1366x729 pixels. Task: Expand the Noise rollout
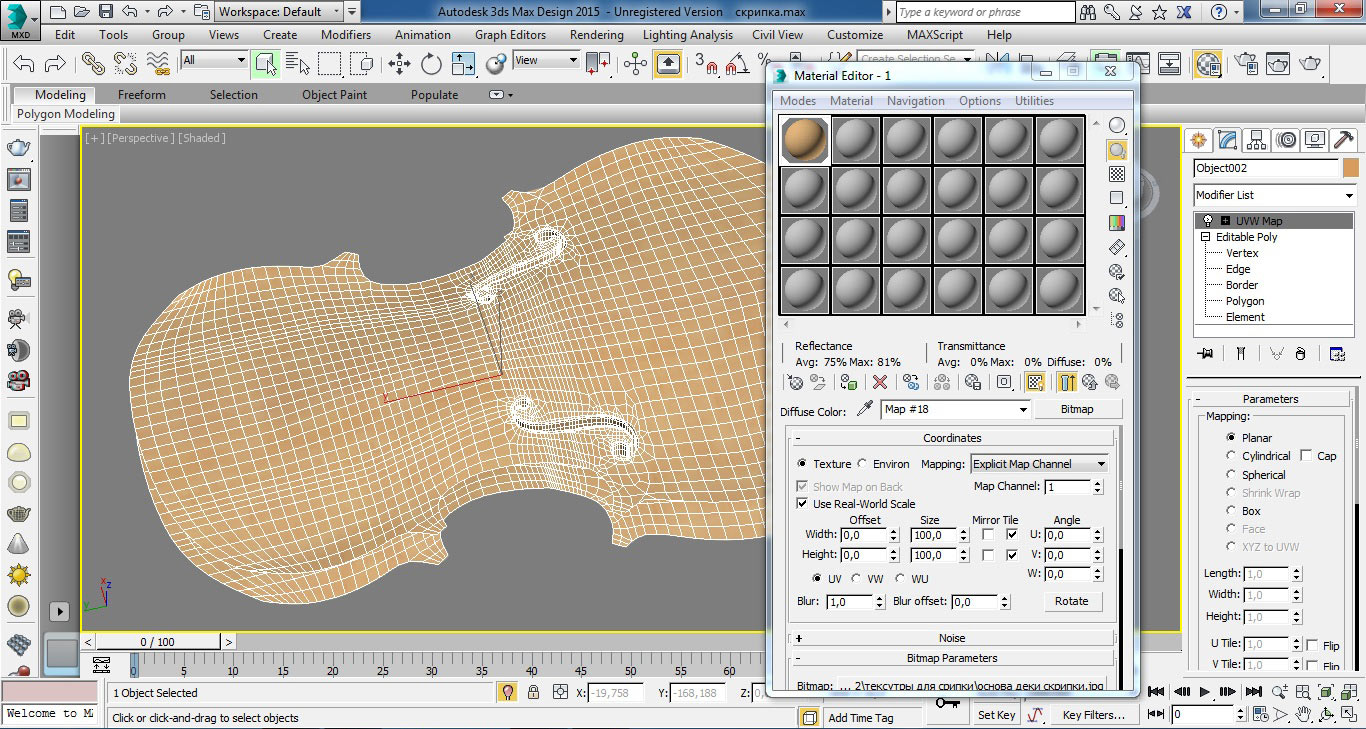[951, 638]
